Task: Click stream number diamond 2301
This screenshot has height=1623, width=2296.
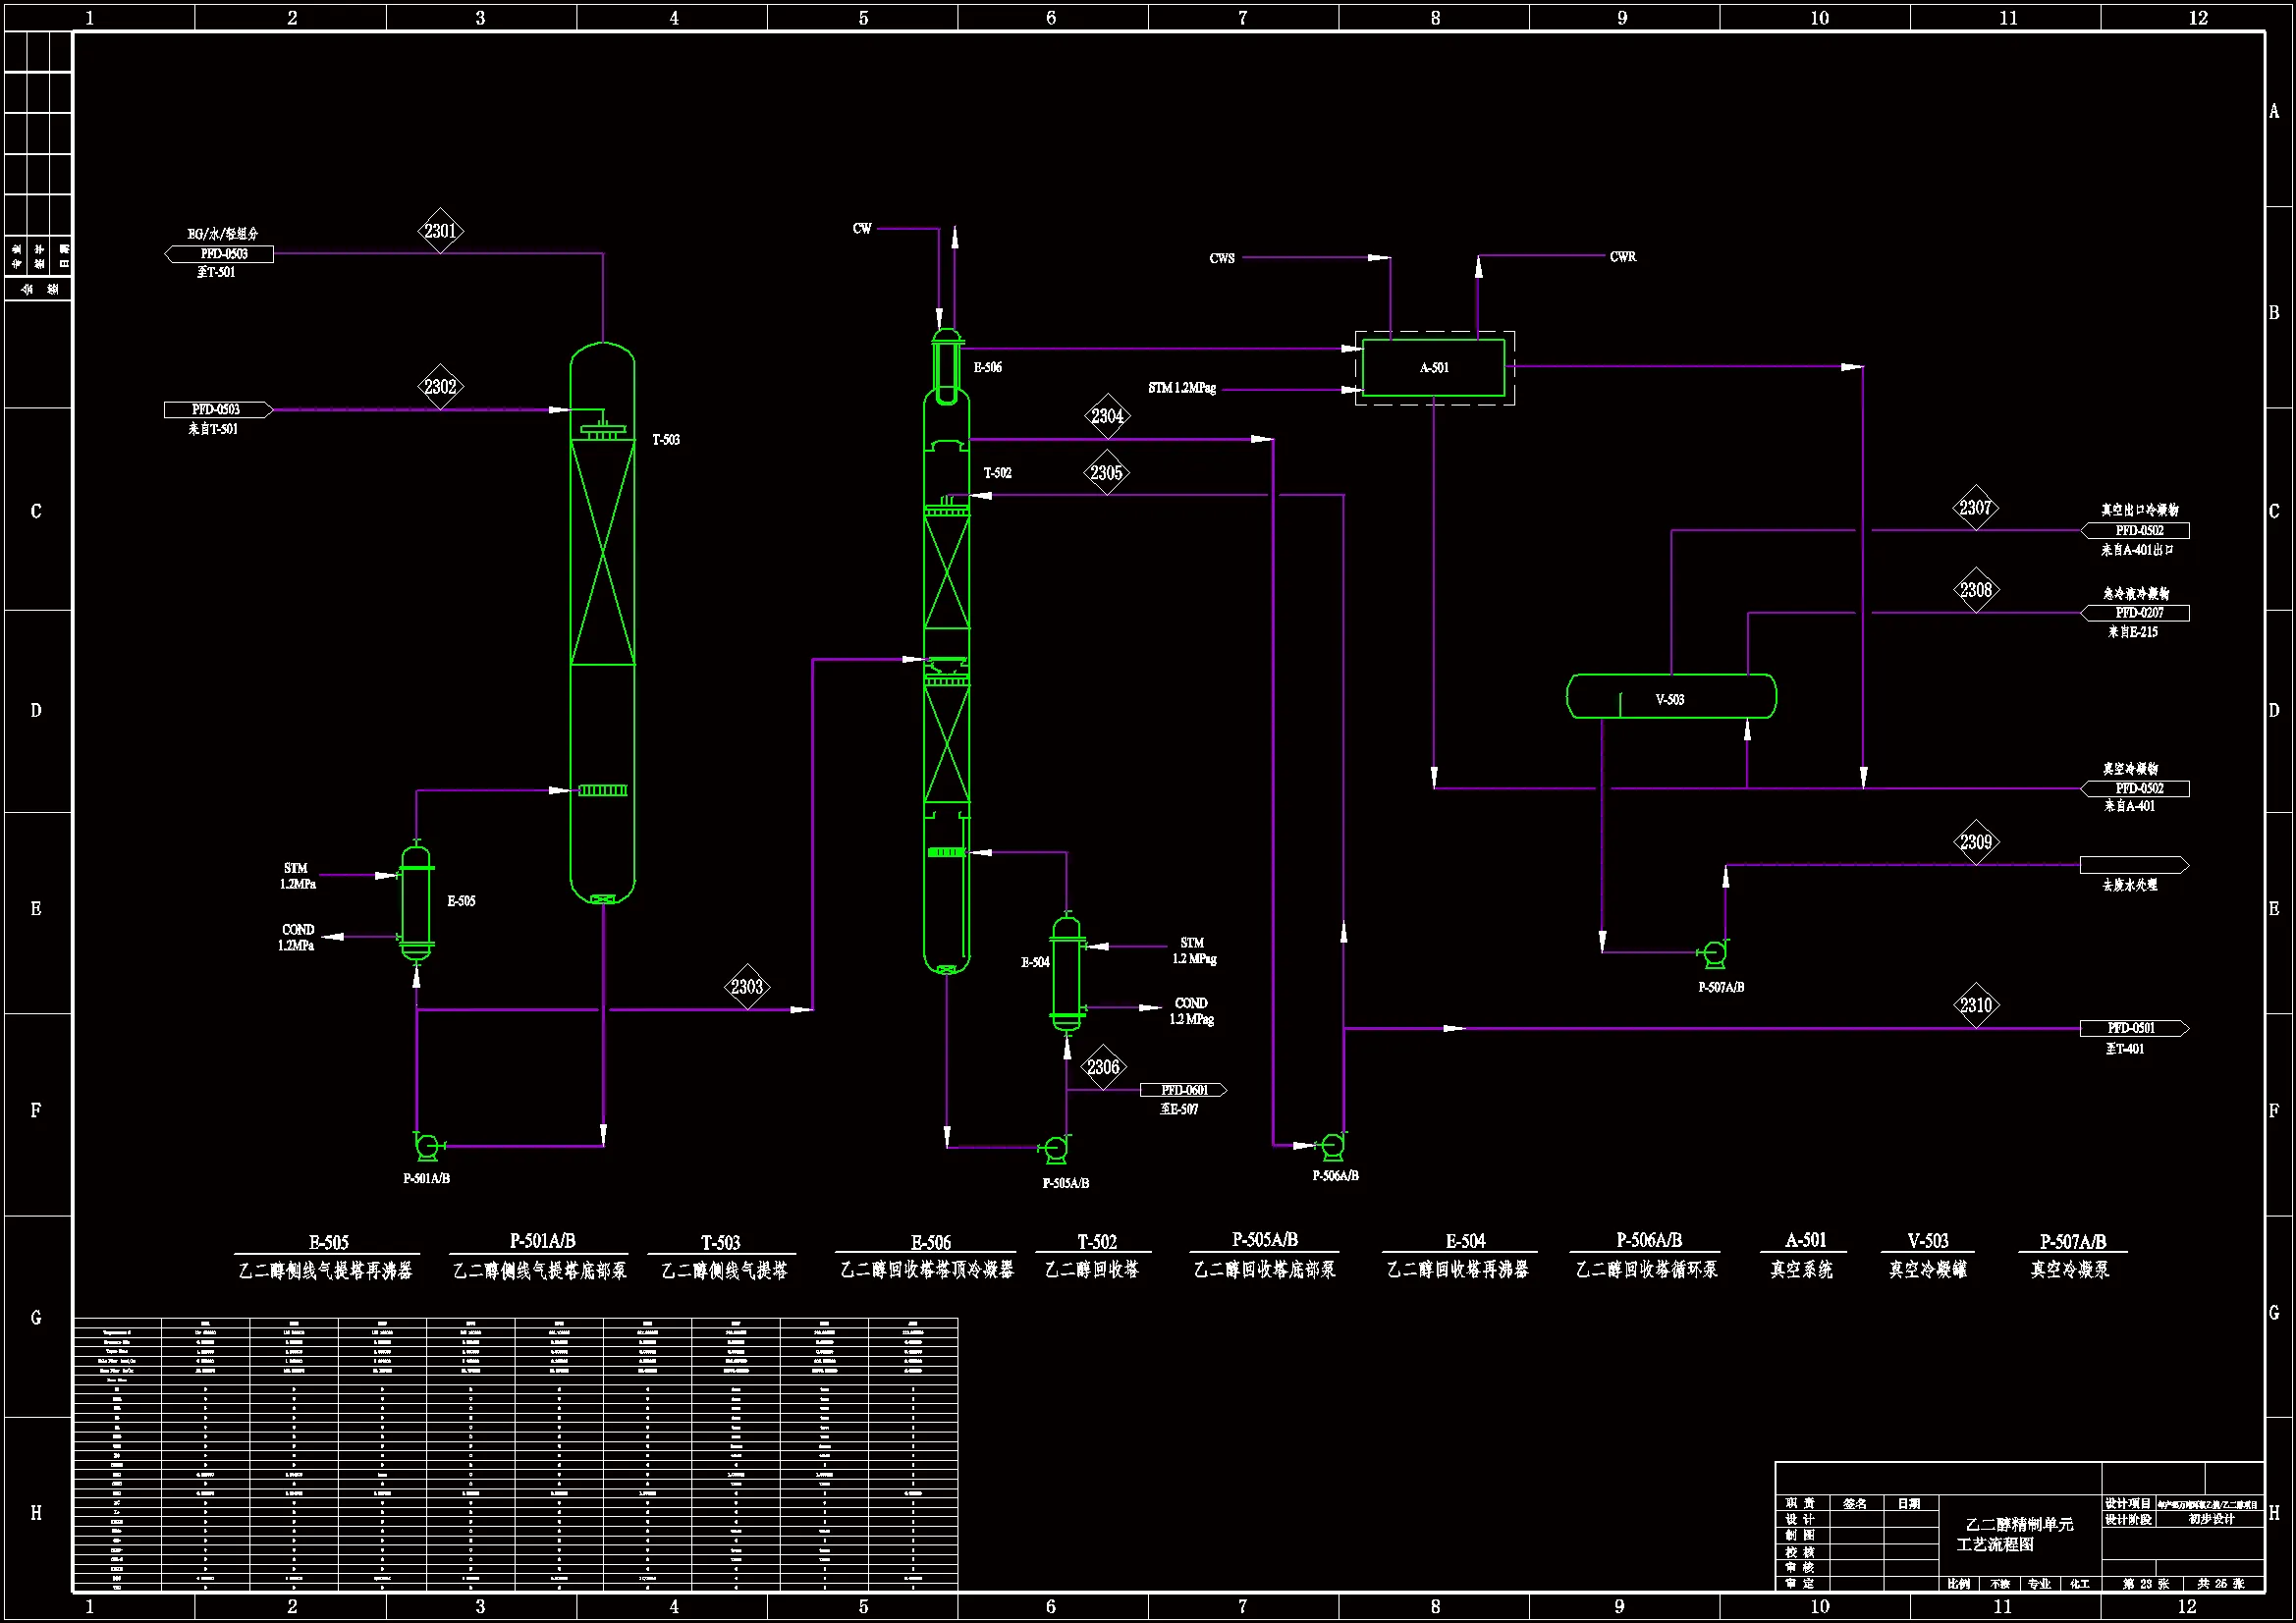Action: pyautogui.click(x=440, y=231)
